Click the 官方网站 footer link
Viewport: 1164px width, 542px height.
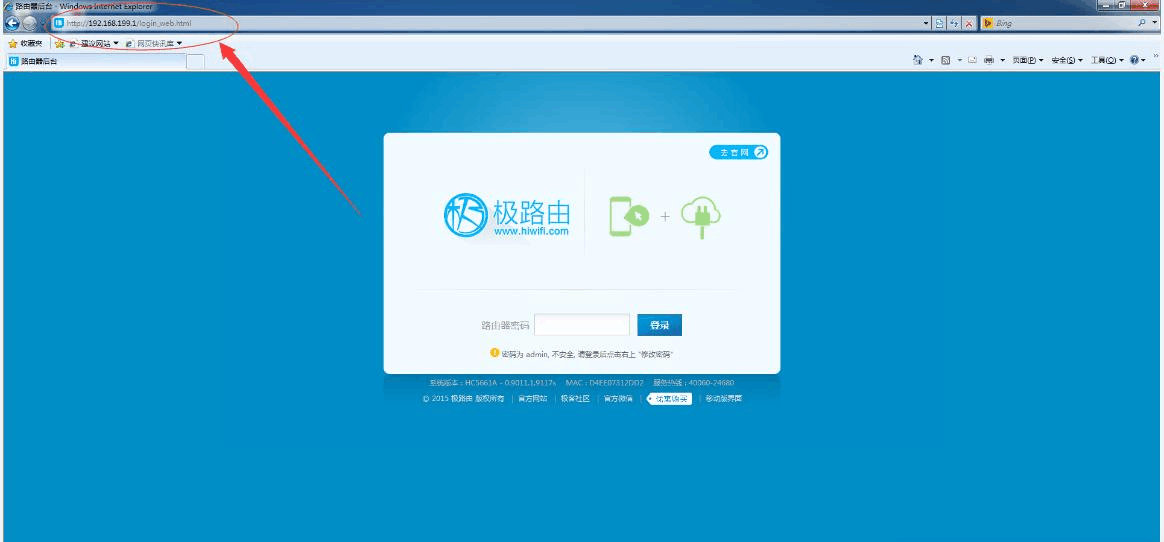532,399
